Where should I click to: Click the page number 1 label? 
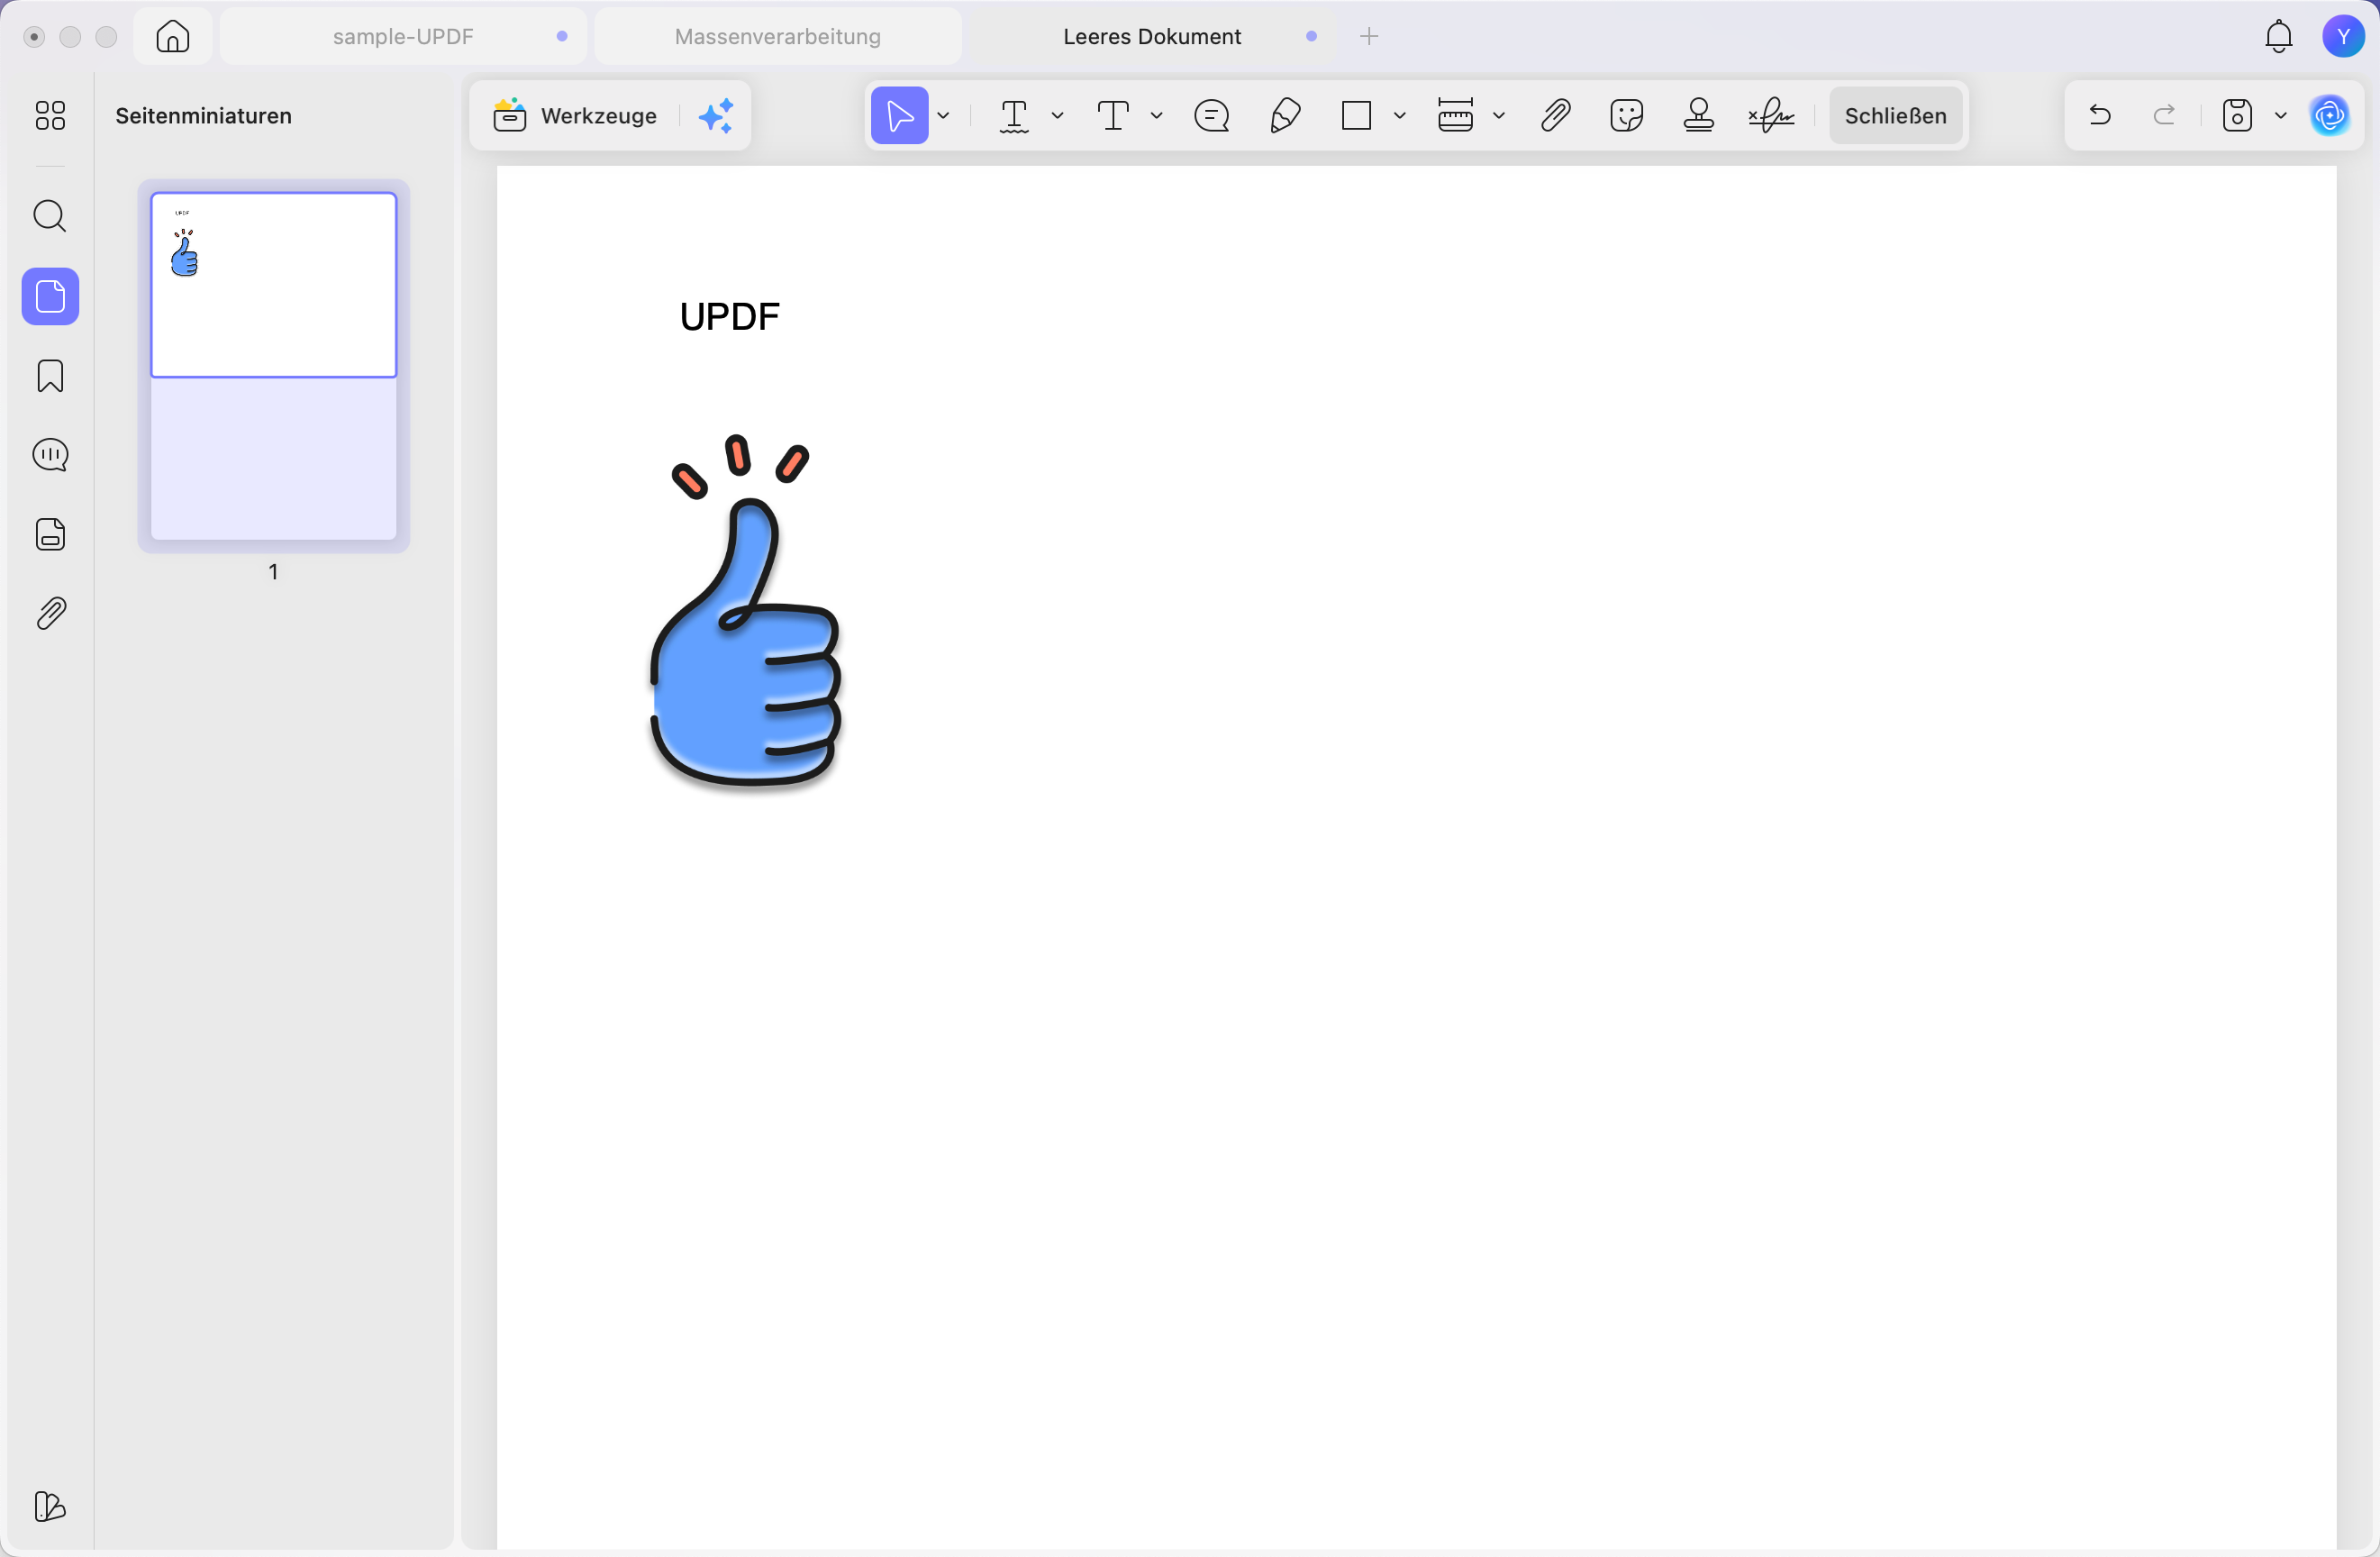coord(273,572)
